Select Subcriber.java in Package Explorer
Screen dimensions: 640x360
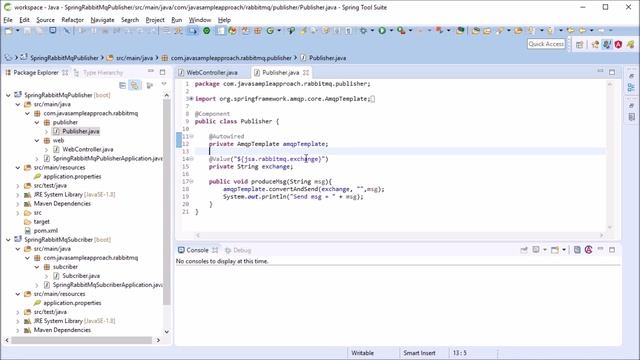(x=81, y=276)
